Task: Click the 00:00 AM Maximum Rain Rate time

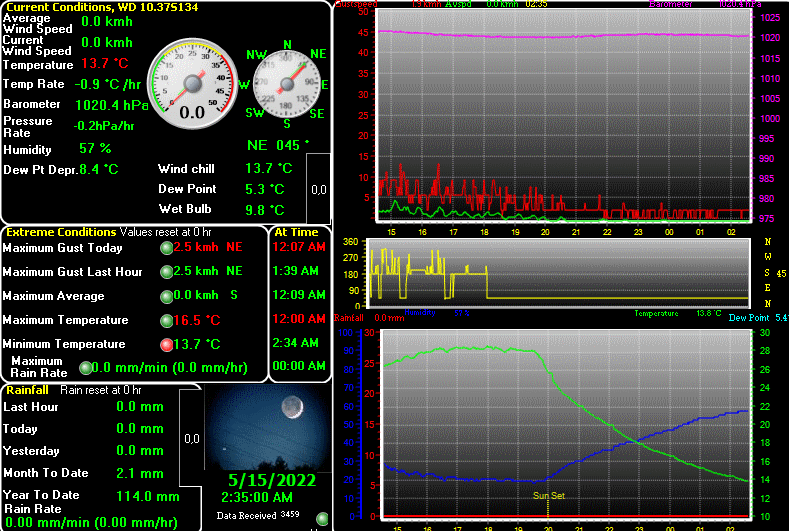Action: 299,366
